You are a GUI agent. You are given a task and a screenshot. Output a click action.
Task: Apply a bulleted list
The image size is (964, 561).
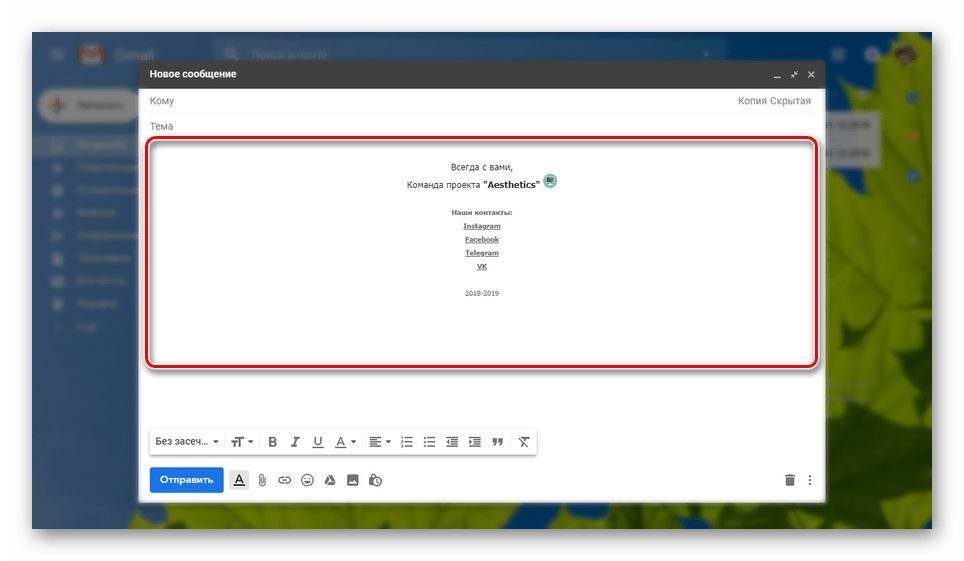(429, 442)
